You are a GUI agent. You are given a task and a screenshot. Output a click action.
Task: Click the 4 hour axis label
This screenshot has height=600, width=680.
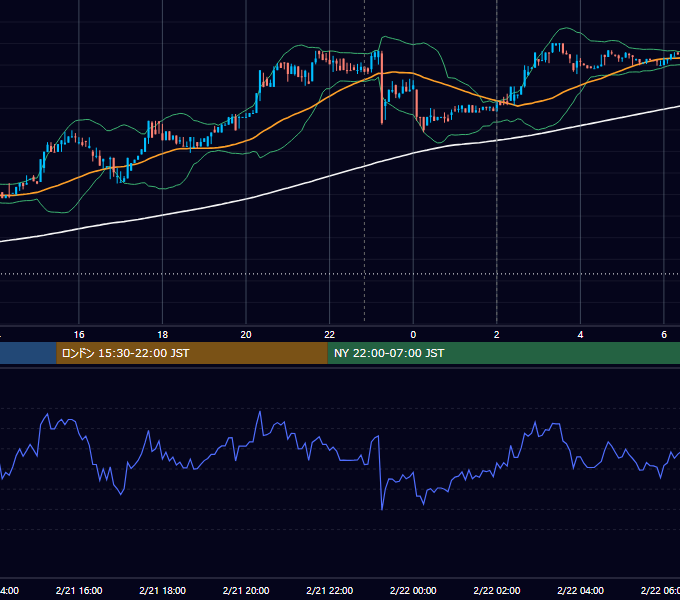[580, 335]
